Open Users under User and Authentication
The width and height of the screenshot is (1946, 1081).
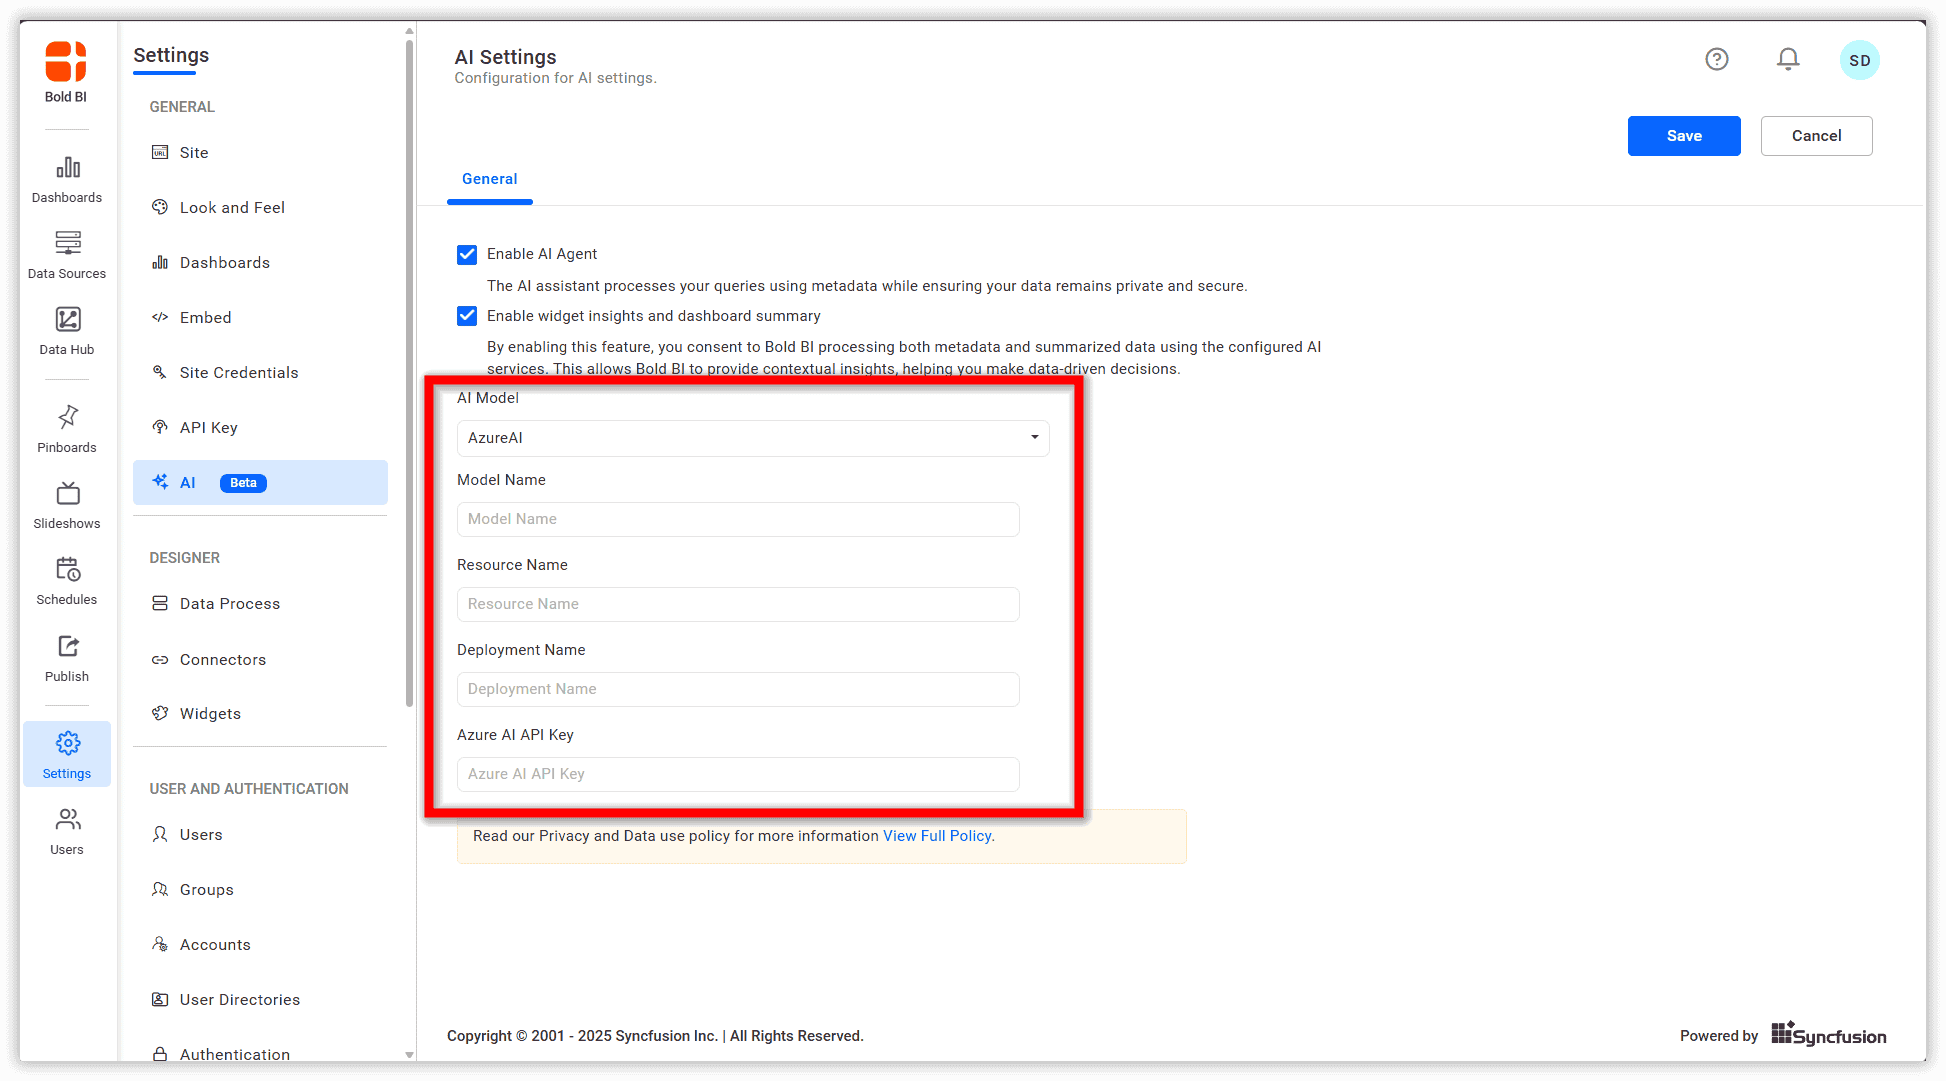pos(260,835)
